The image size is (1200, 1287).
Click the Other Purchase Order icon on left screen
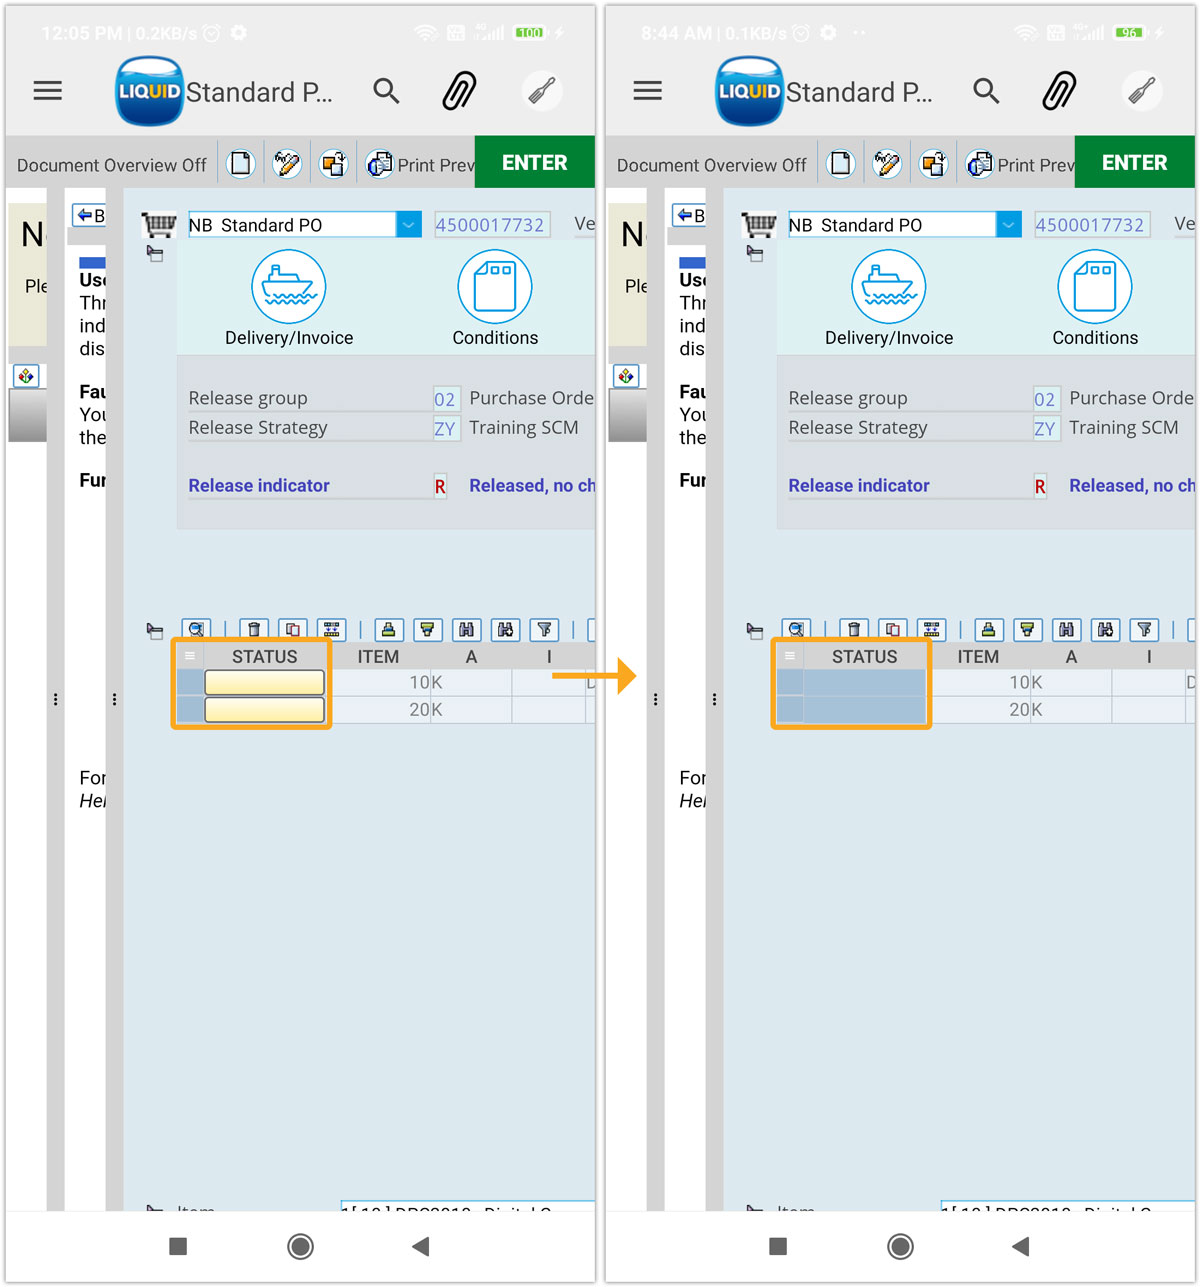333,164
